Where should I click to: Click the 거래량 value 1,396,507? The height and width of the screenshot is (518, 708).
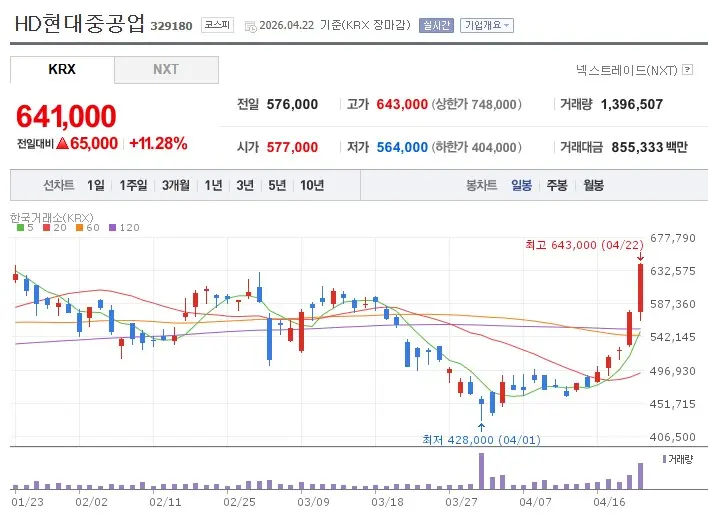point(632,104)
